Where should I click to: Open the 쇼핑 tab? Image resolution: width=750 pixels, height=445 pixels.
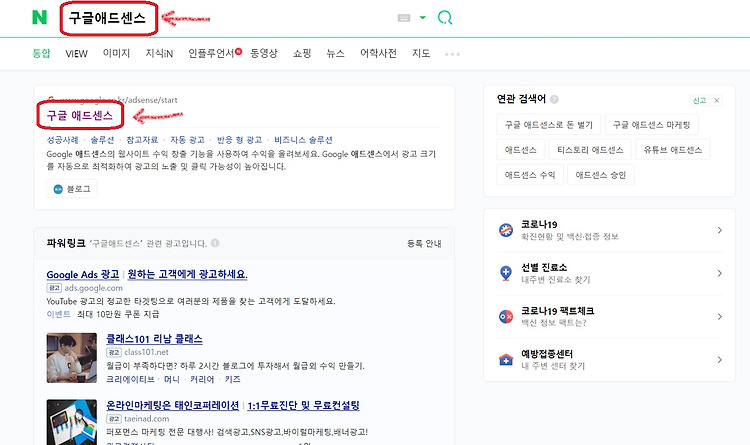pyautogui.click(x=302, y=53)
